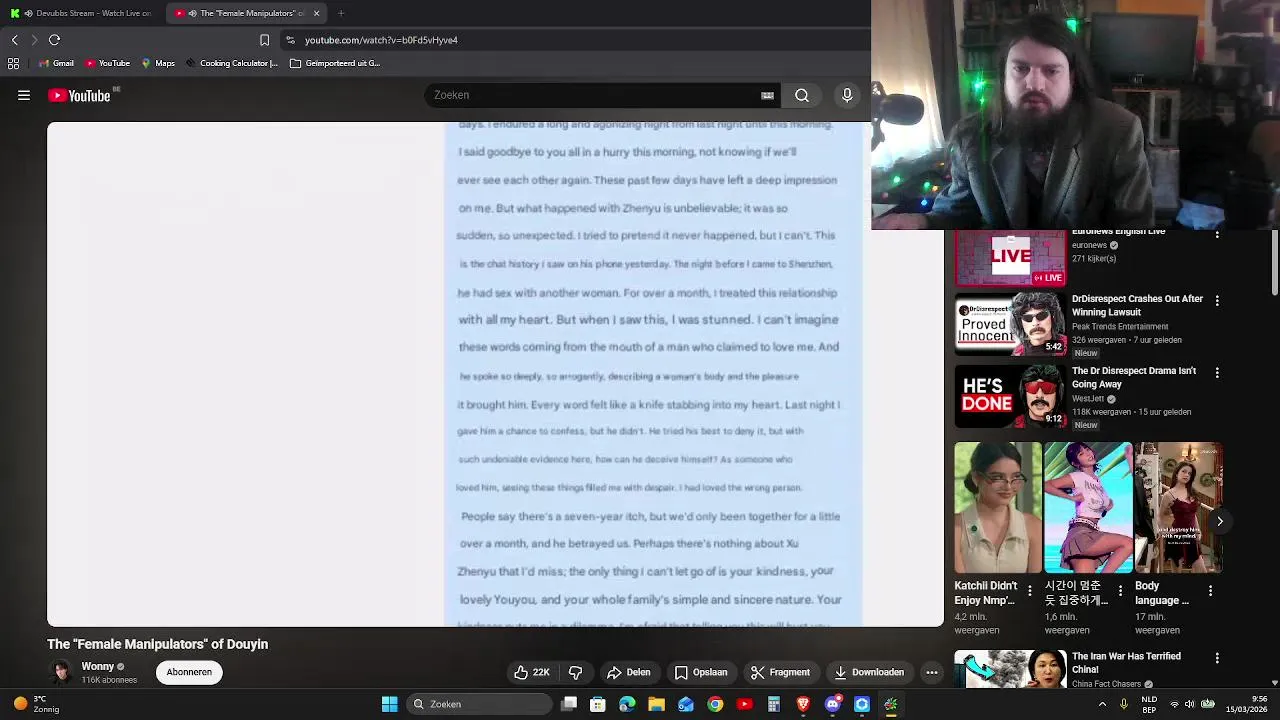Image resolution: width=1280 pixels, height=720 pixels.
Task: Open the euronews English Live thumbnail
Action: click(1010, 258)
